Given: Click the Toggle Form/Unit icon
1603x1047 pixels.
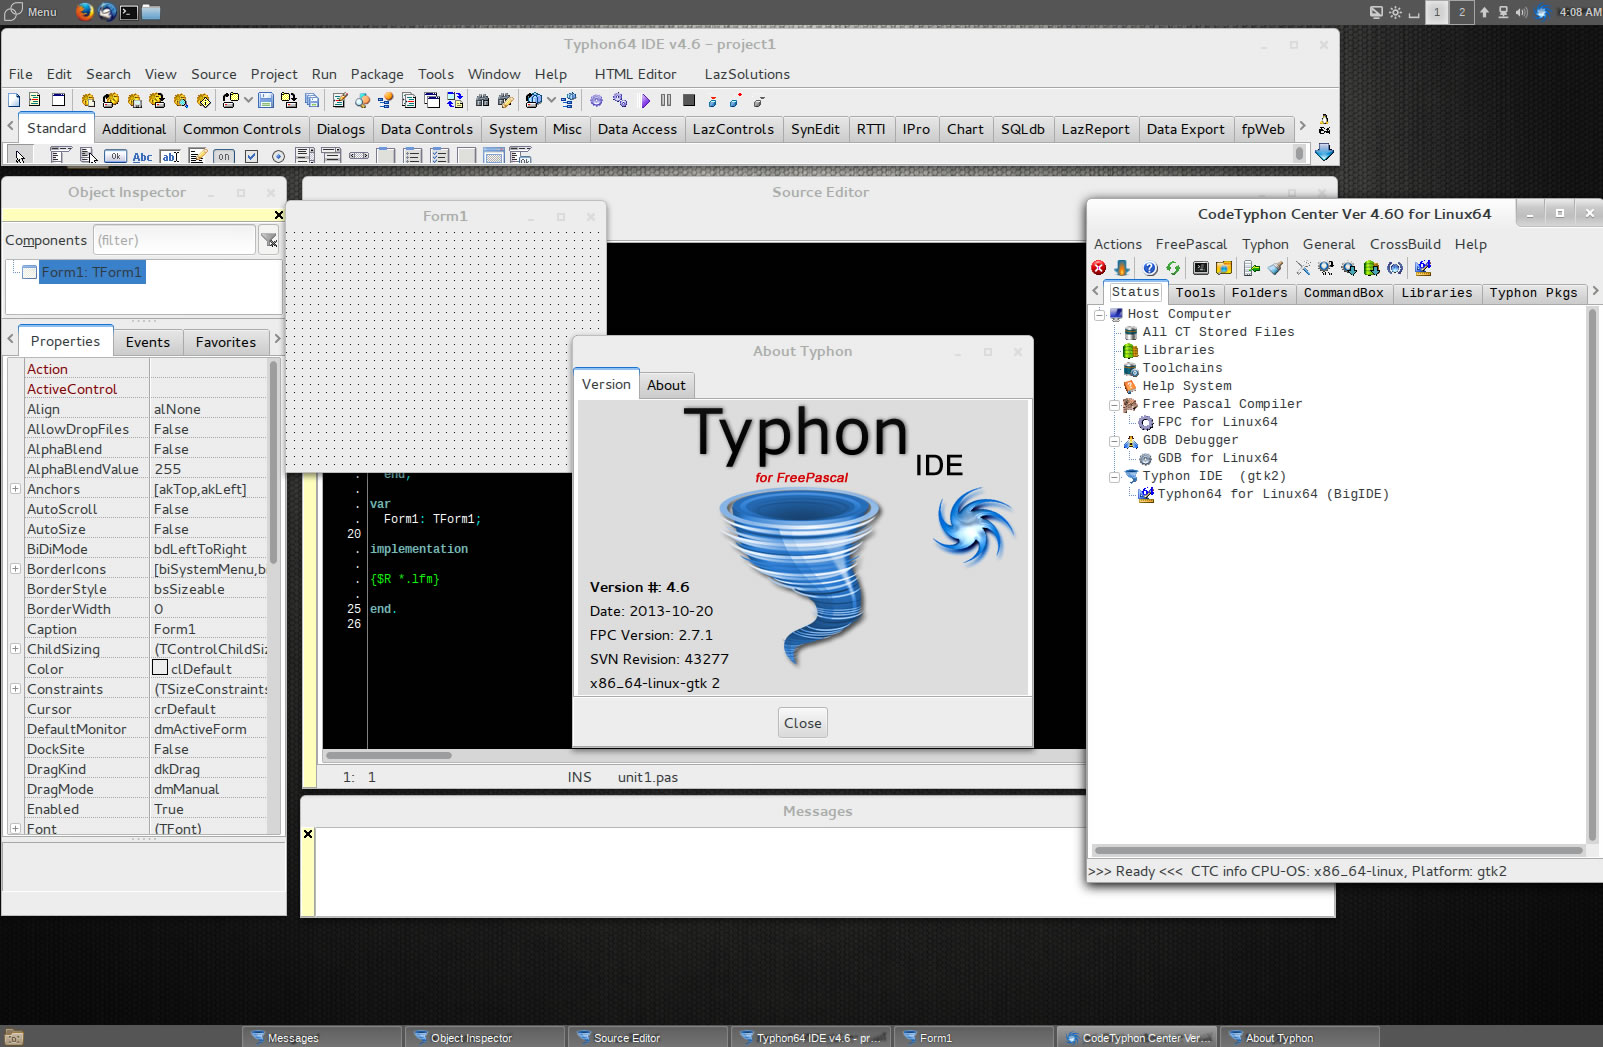Looking at the screenshot, I should pyautogui.click(x=455, y=100).
